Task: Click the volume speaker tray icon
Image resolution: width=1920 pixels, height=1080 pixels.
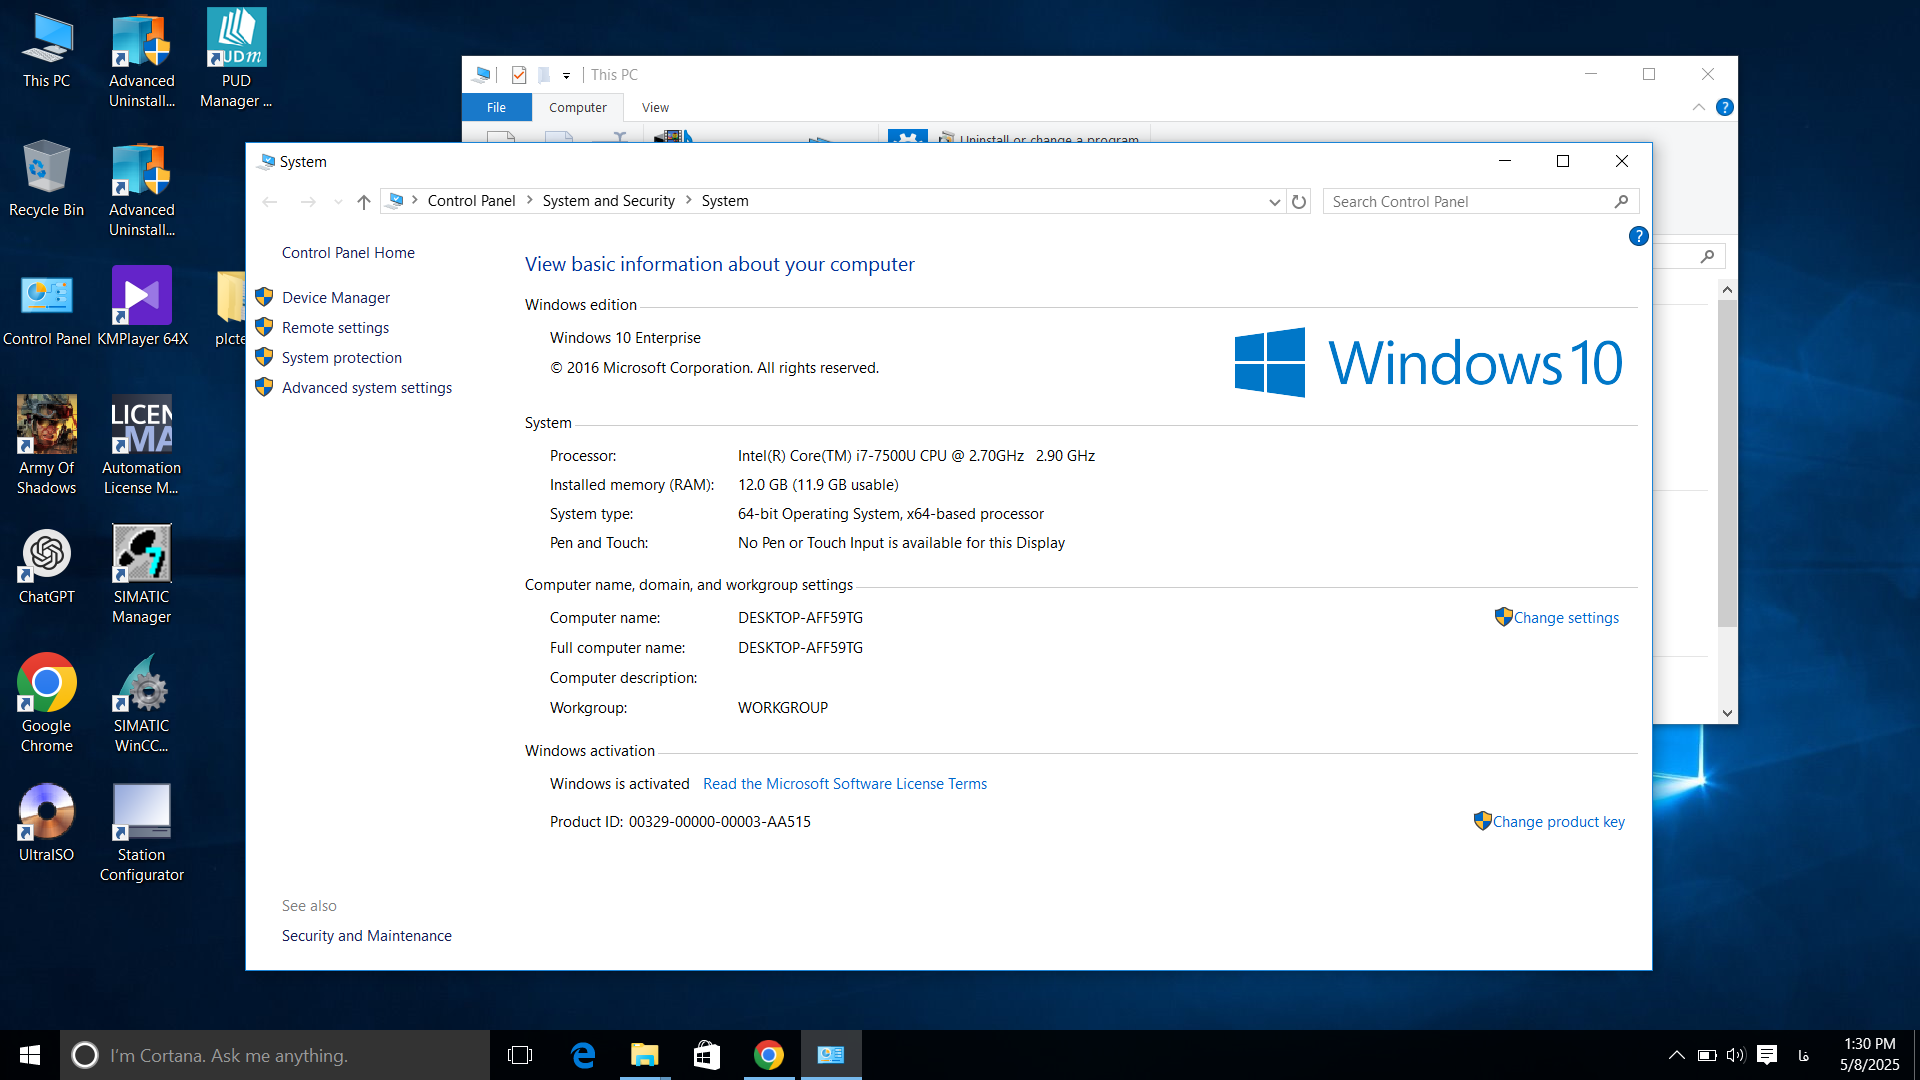Action: click(1735, 1055)
